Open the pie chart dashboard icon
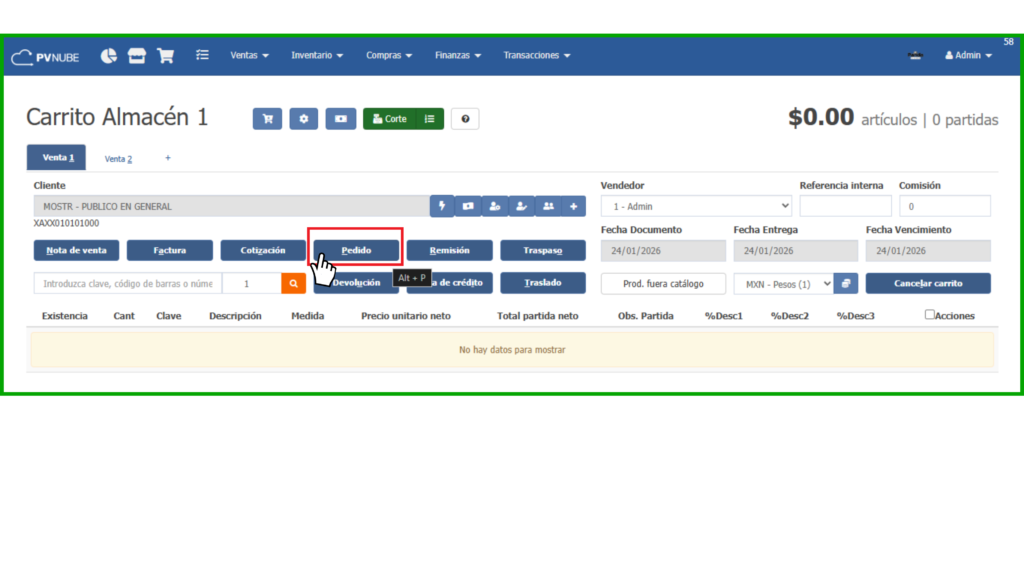The width and height of the screenshot is (1024, 576). [x=109, y=56]
